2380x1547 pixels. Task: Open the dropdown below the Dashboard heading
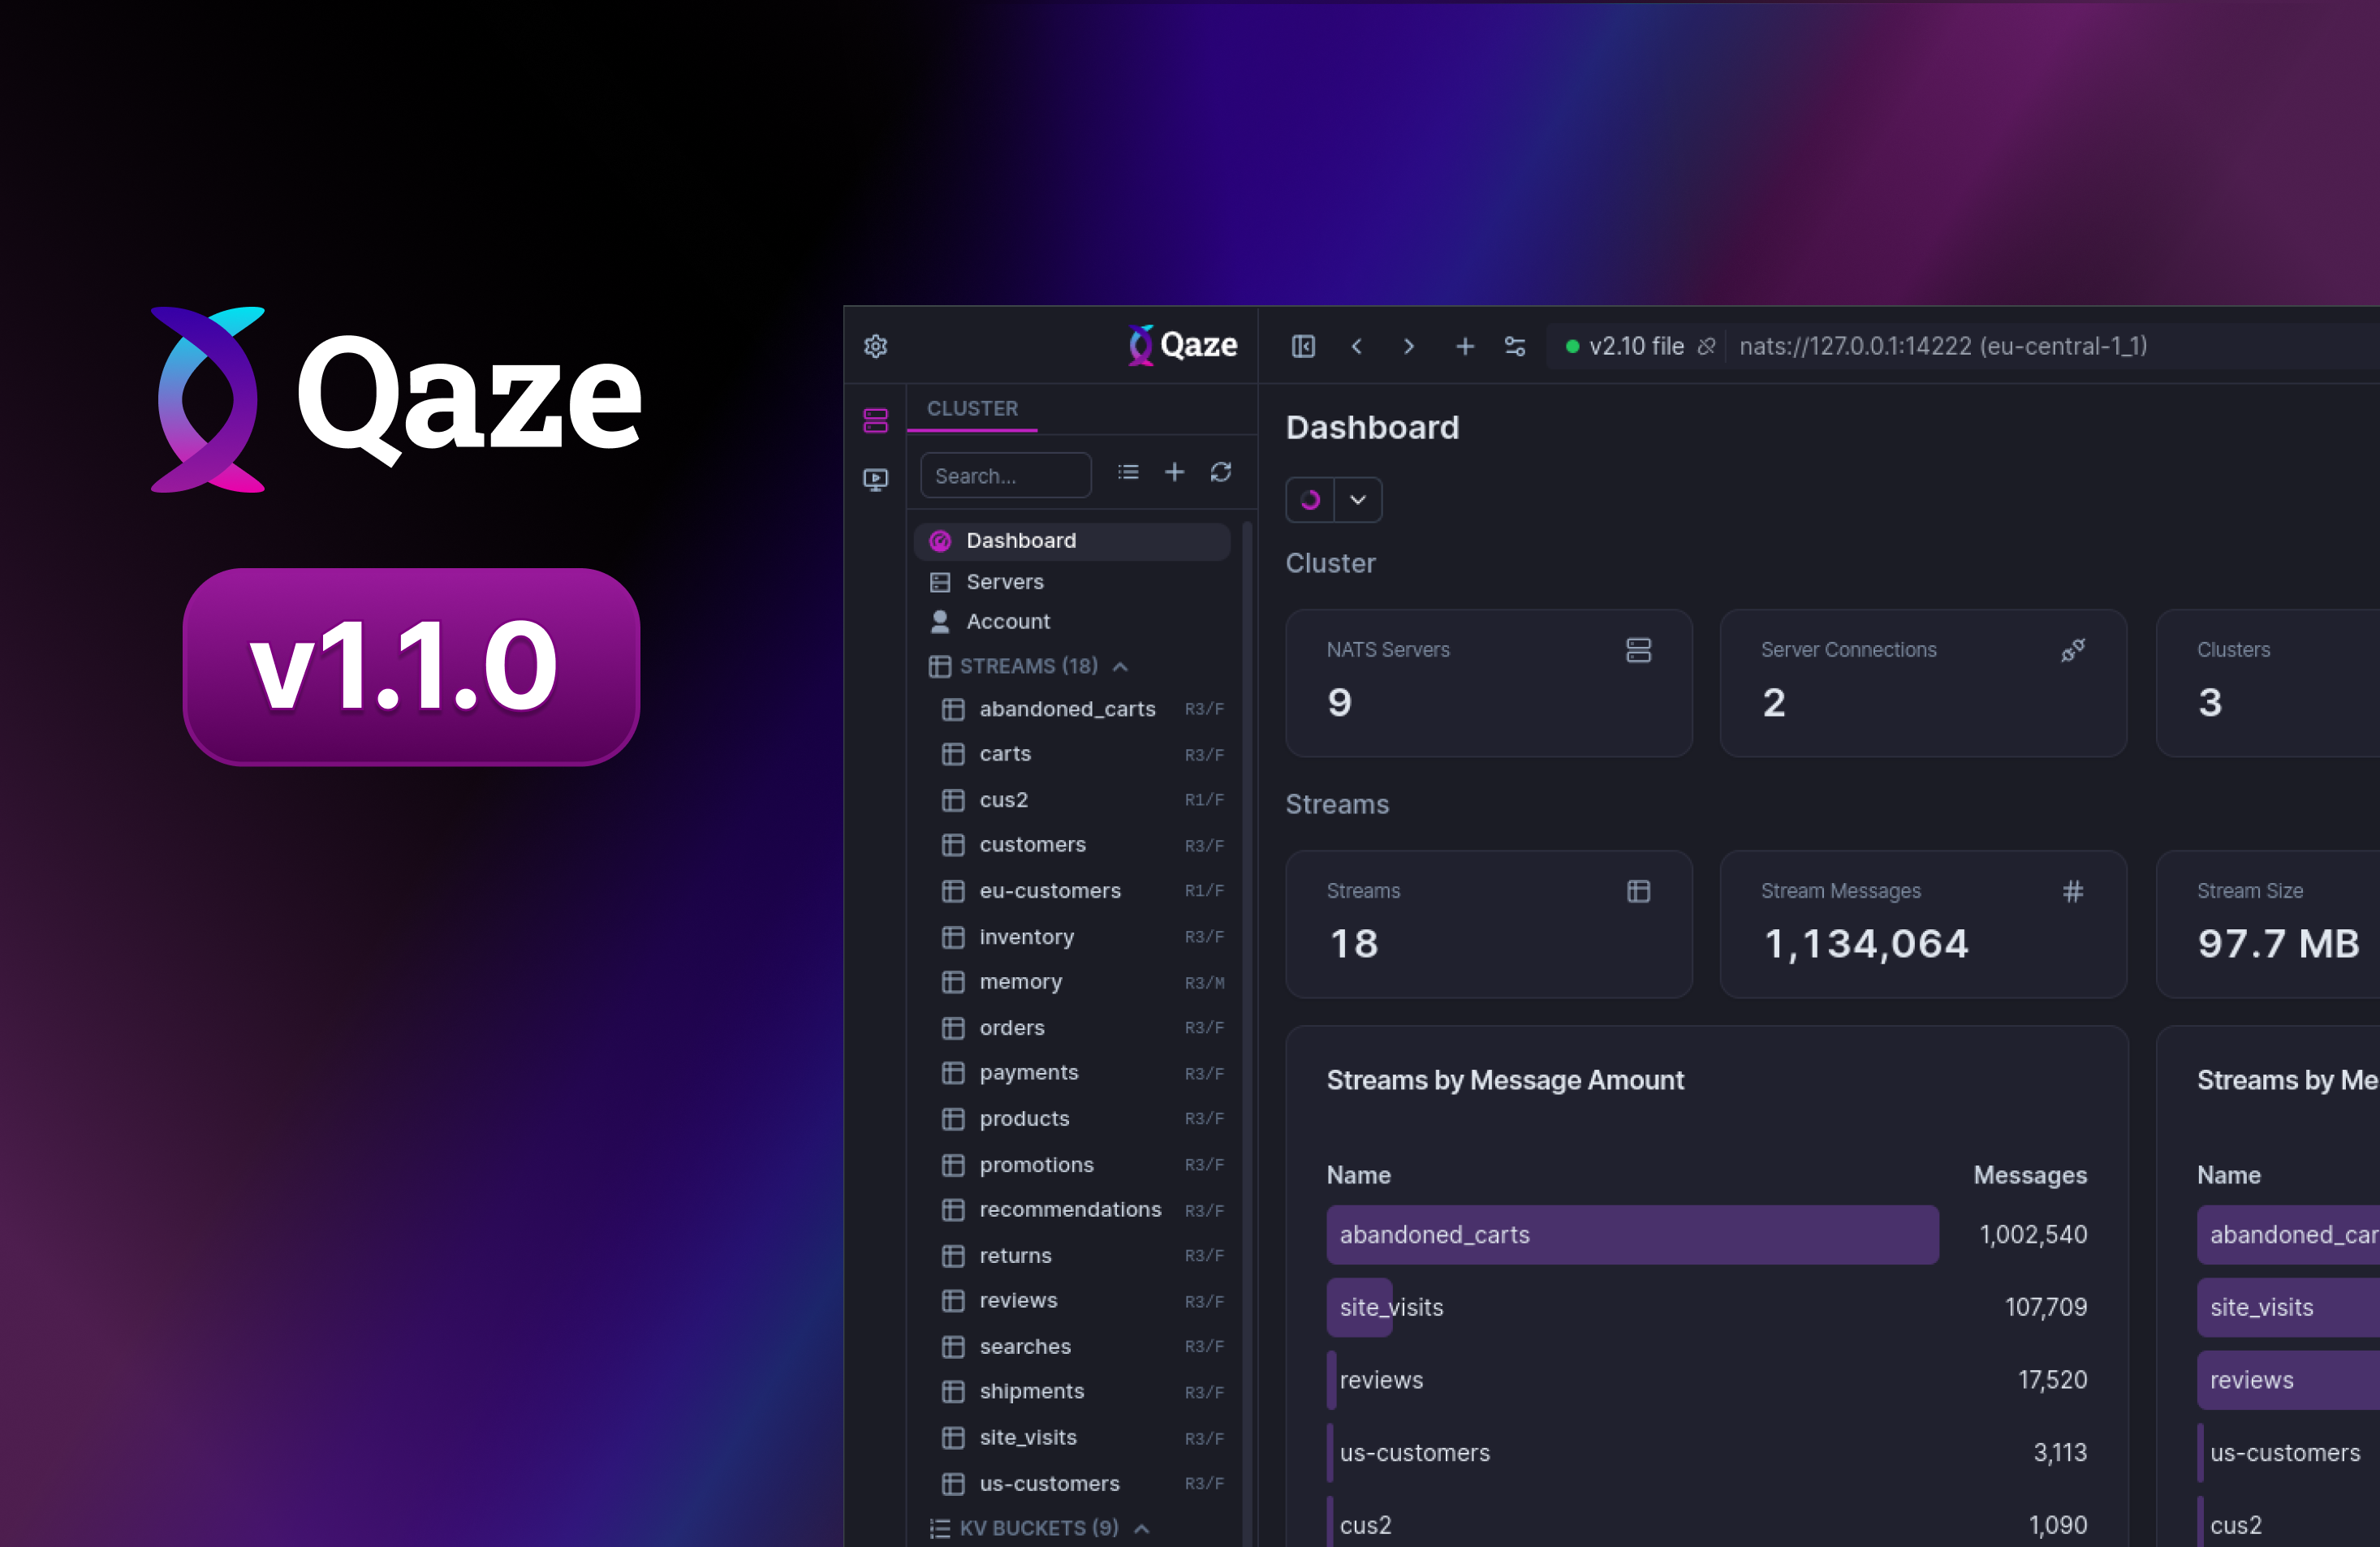click(x=1357, y=499)
